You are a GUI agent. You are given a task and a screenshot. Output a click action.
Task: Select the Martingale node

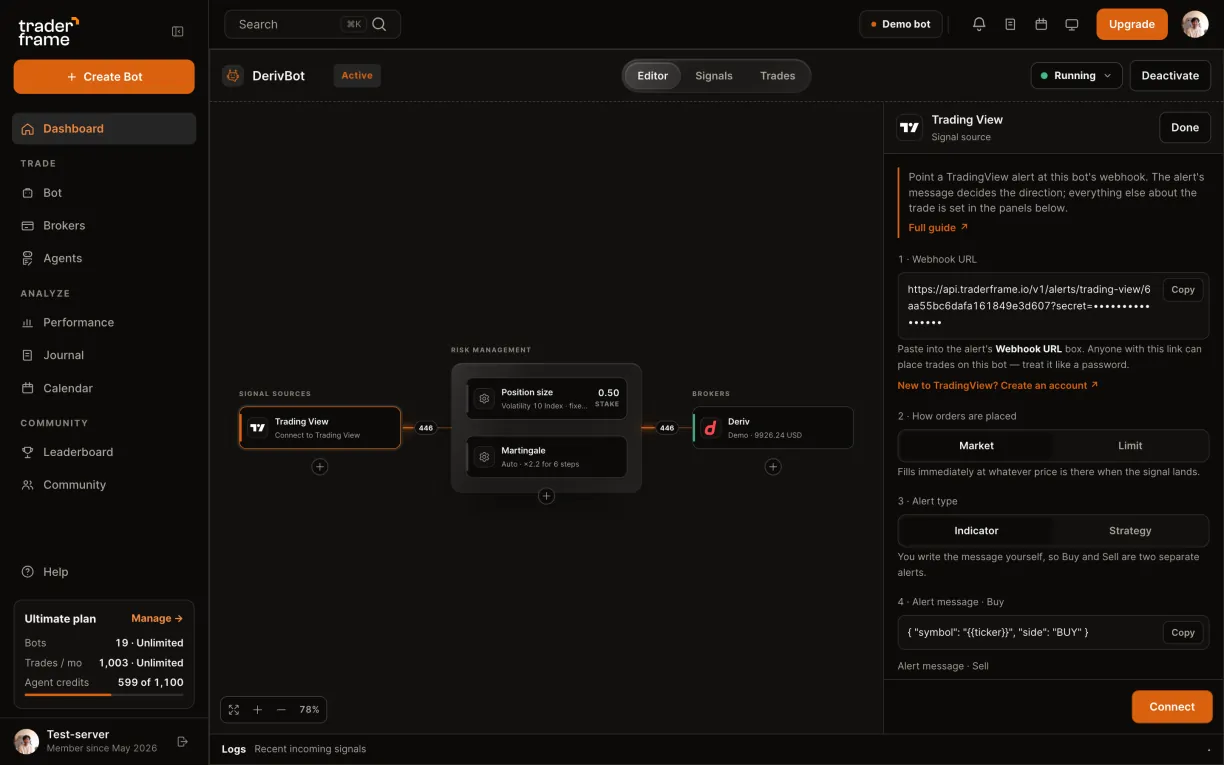[x=547, y=456]
